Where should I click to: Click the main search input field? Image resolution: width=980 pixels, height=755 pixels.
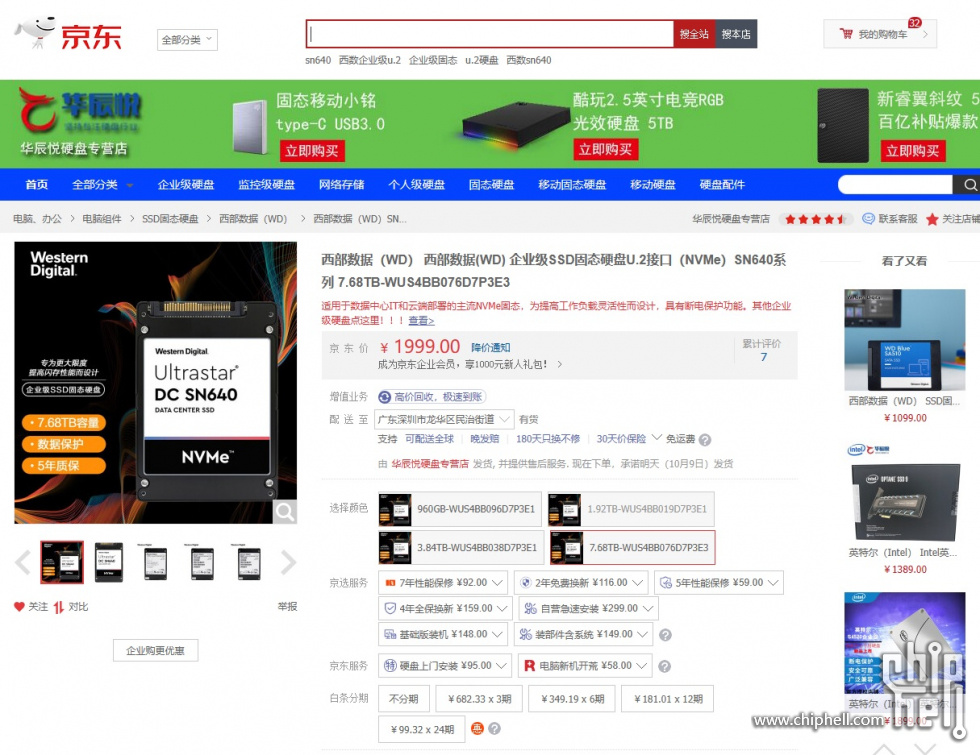[x=490, y=34]
